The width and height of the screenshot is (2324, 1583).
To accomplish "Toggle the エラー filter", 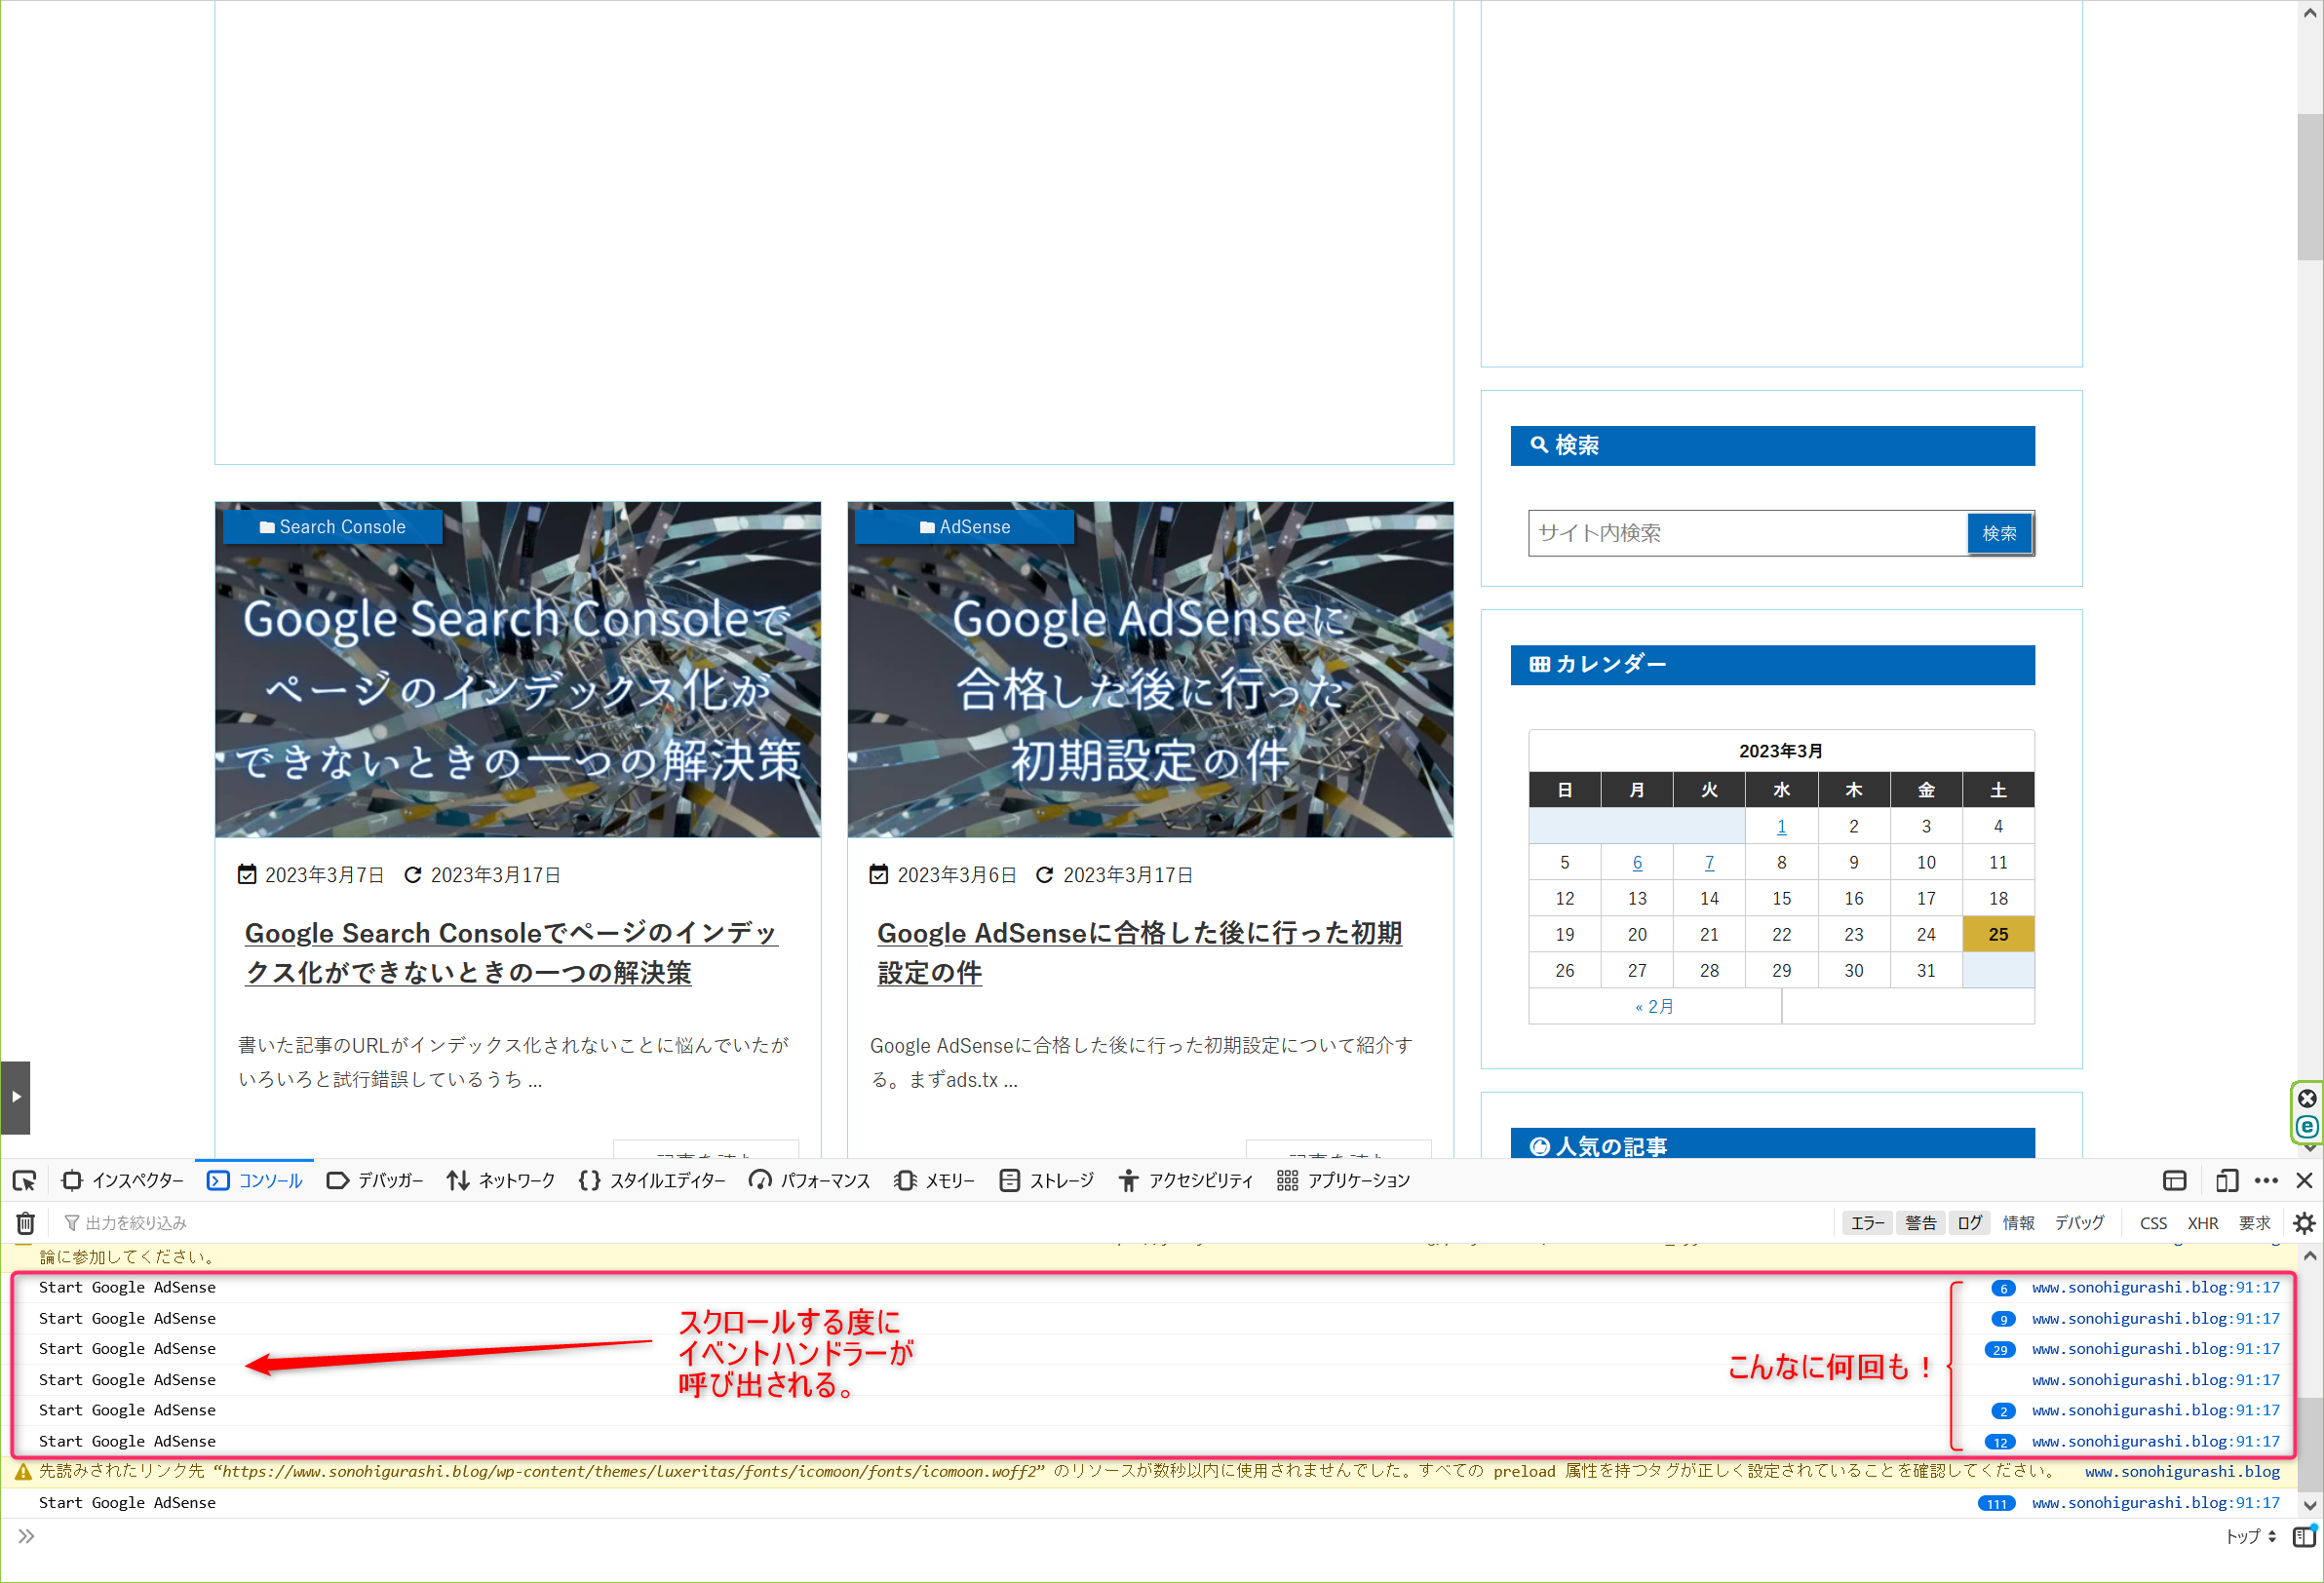I will click(1867, 1223).
